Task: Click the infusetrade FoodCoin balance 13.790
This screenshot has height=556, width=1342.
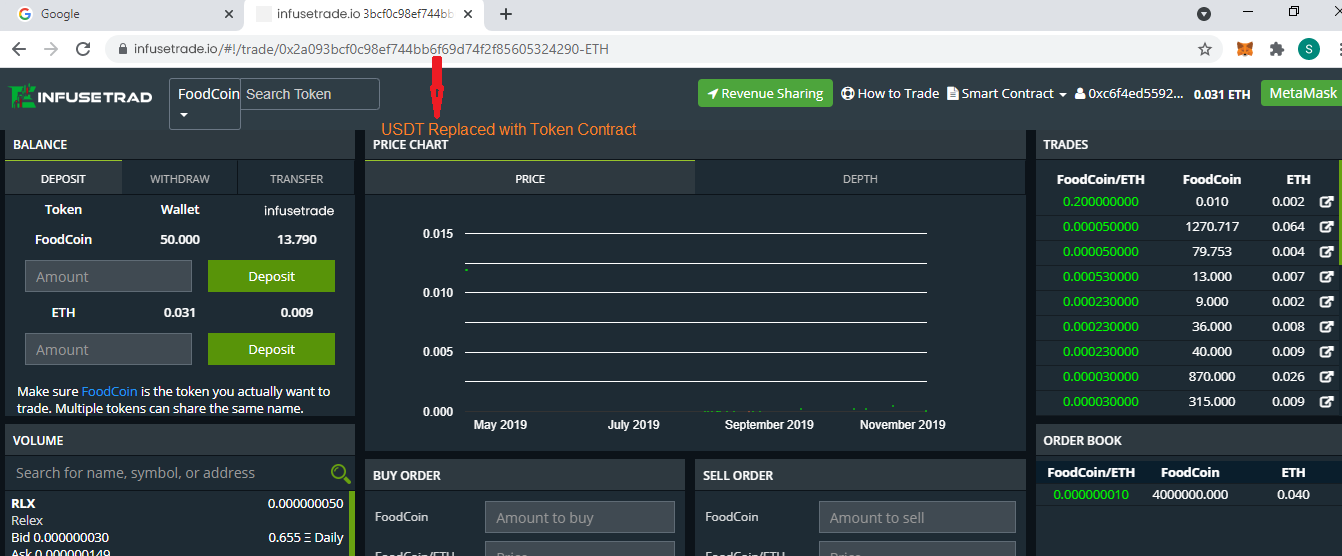Action: pyautogui.click(x=297, y=240)
